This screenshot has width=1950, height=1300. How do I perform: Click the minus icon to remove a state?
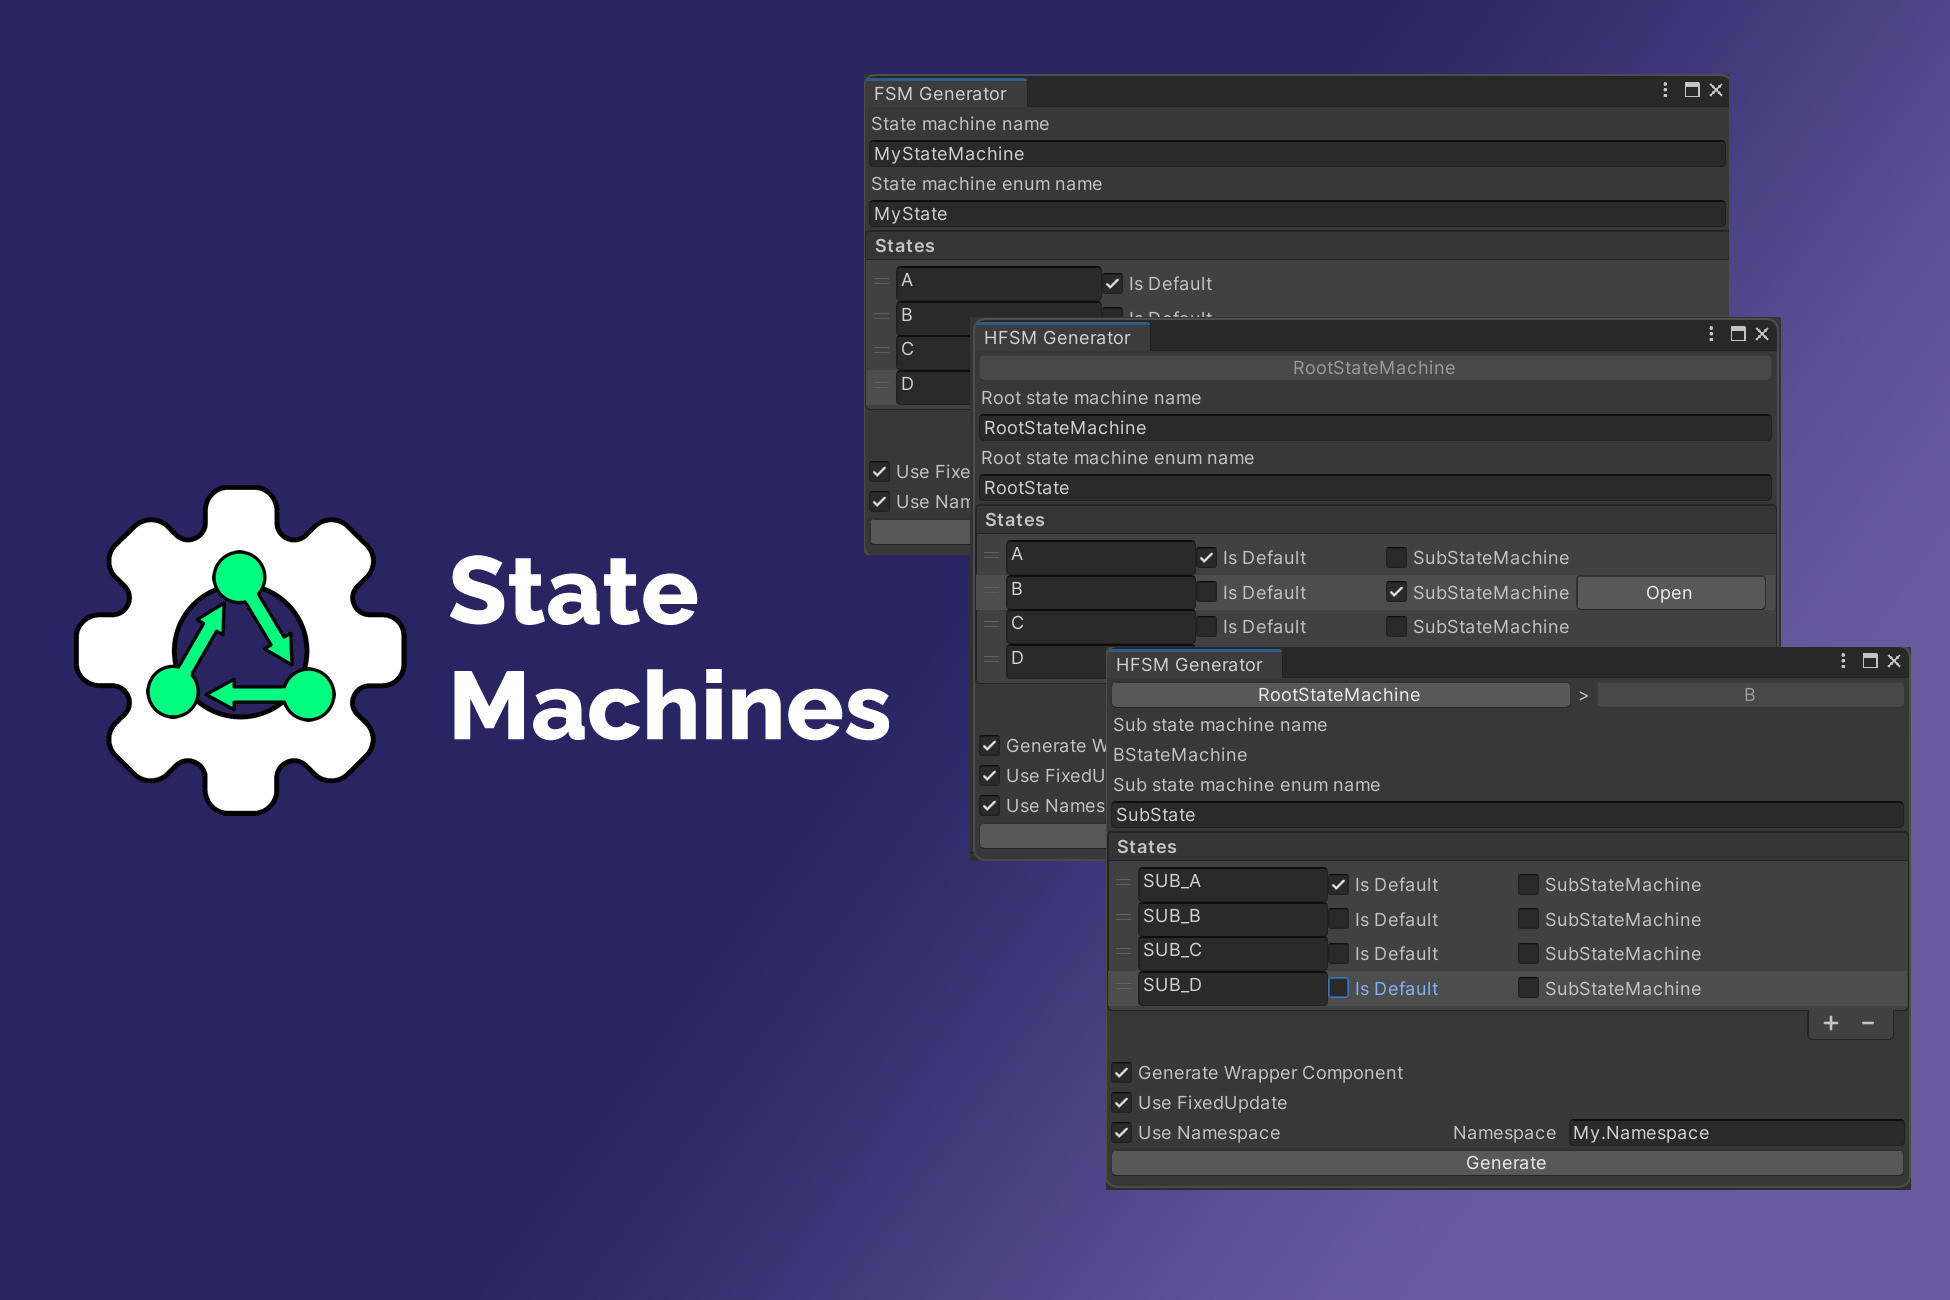1868,1023
